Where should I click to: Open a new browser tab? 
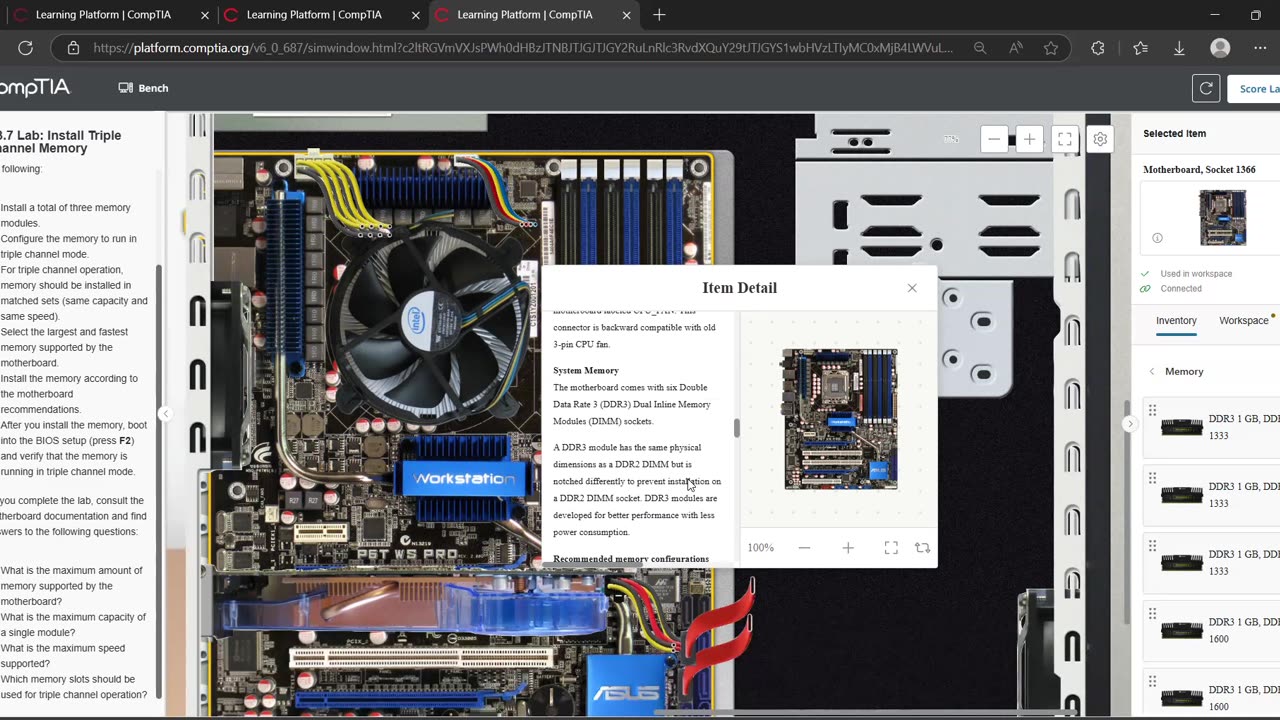659,15
